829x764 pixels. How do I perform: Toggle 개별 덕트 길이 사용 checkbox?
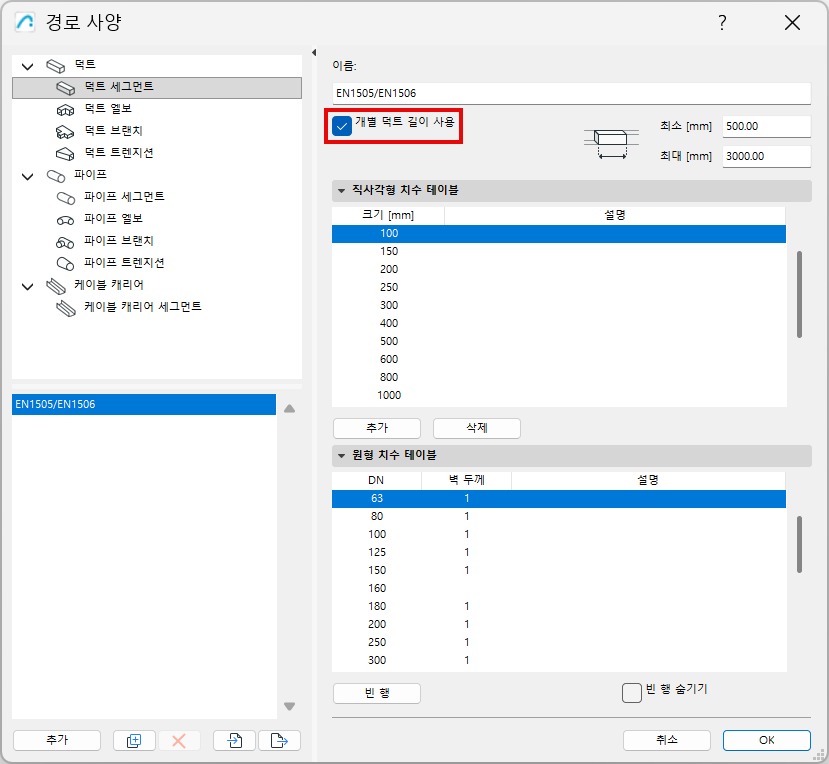point(342,126)
